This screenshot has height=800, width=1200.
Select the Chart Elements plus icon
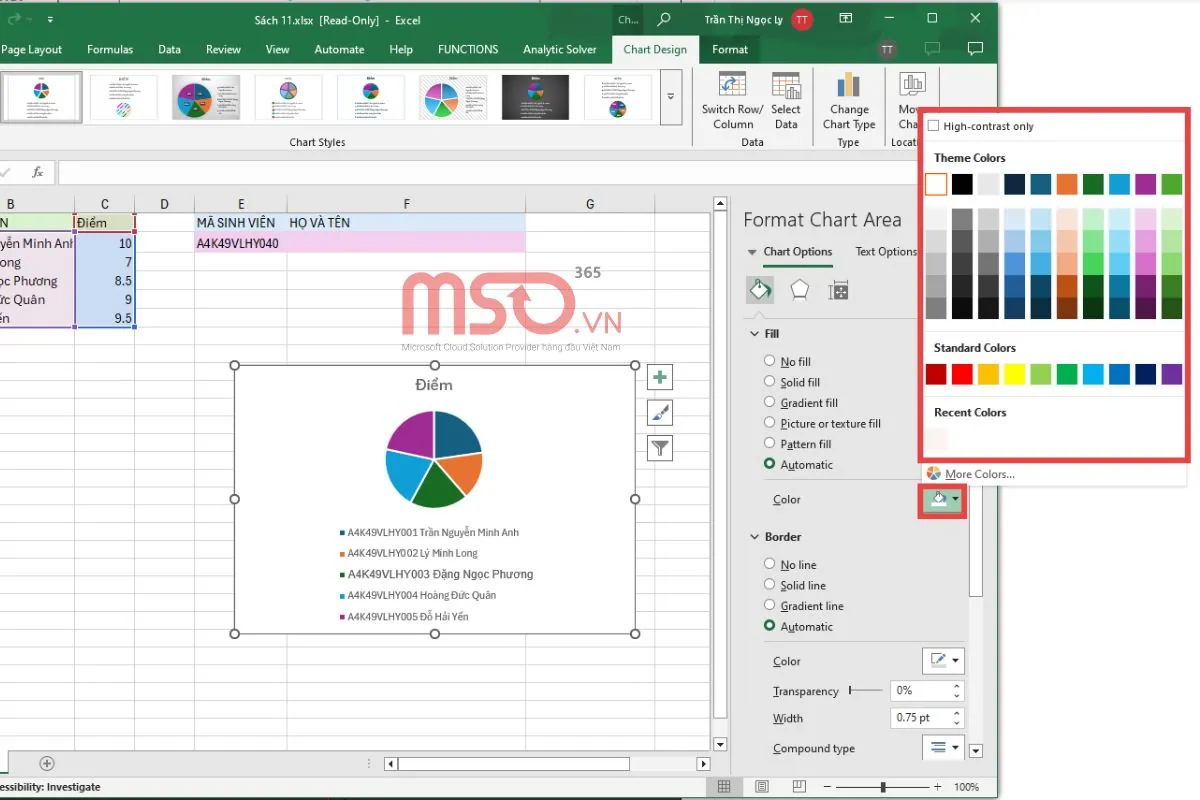[659, 377]
